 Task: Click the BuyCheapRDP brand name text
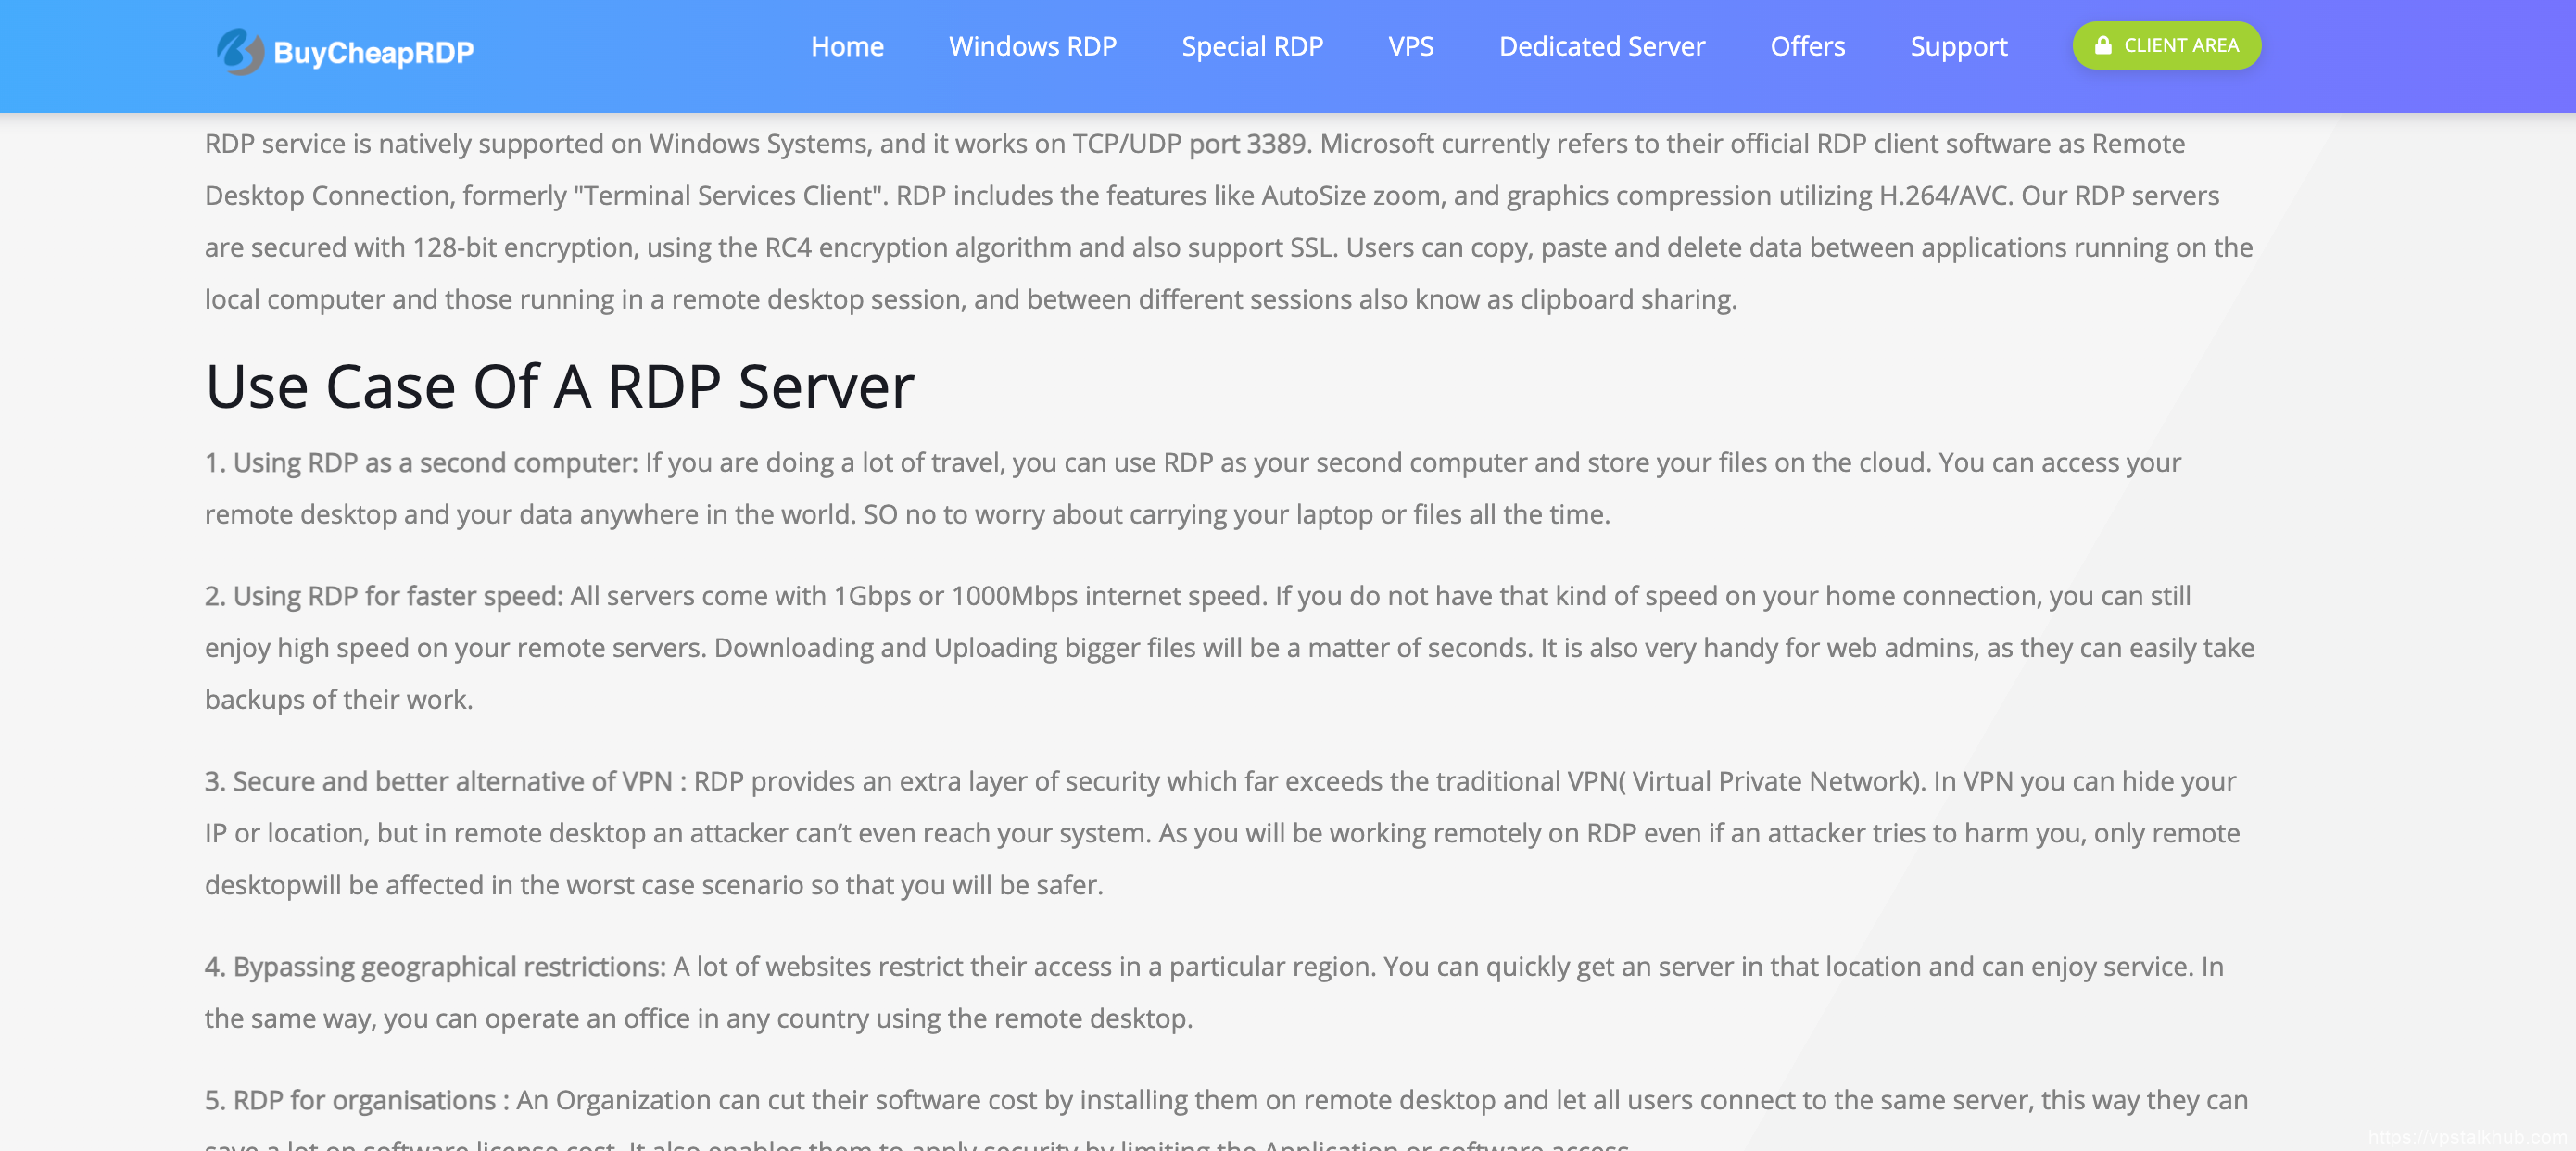(x=373, y=52)
